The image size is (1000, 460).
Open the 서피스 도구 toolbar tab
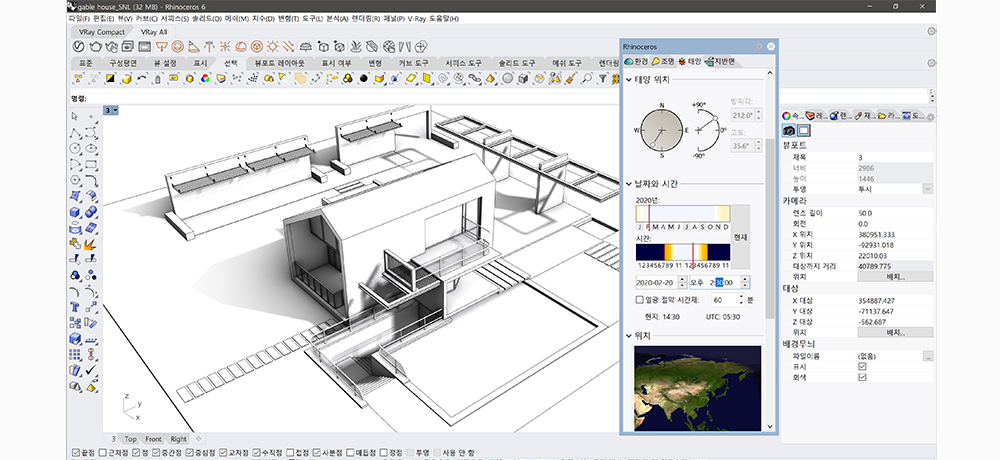tap(464, 63)
